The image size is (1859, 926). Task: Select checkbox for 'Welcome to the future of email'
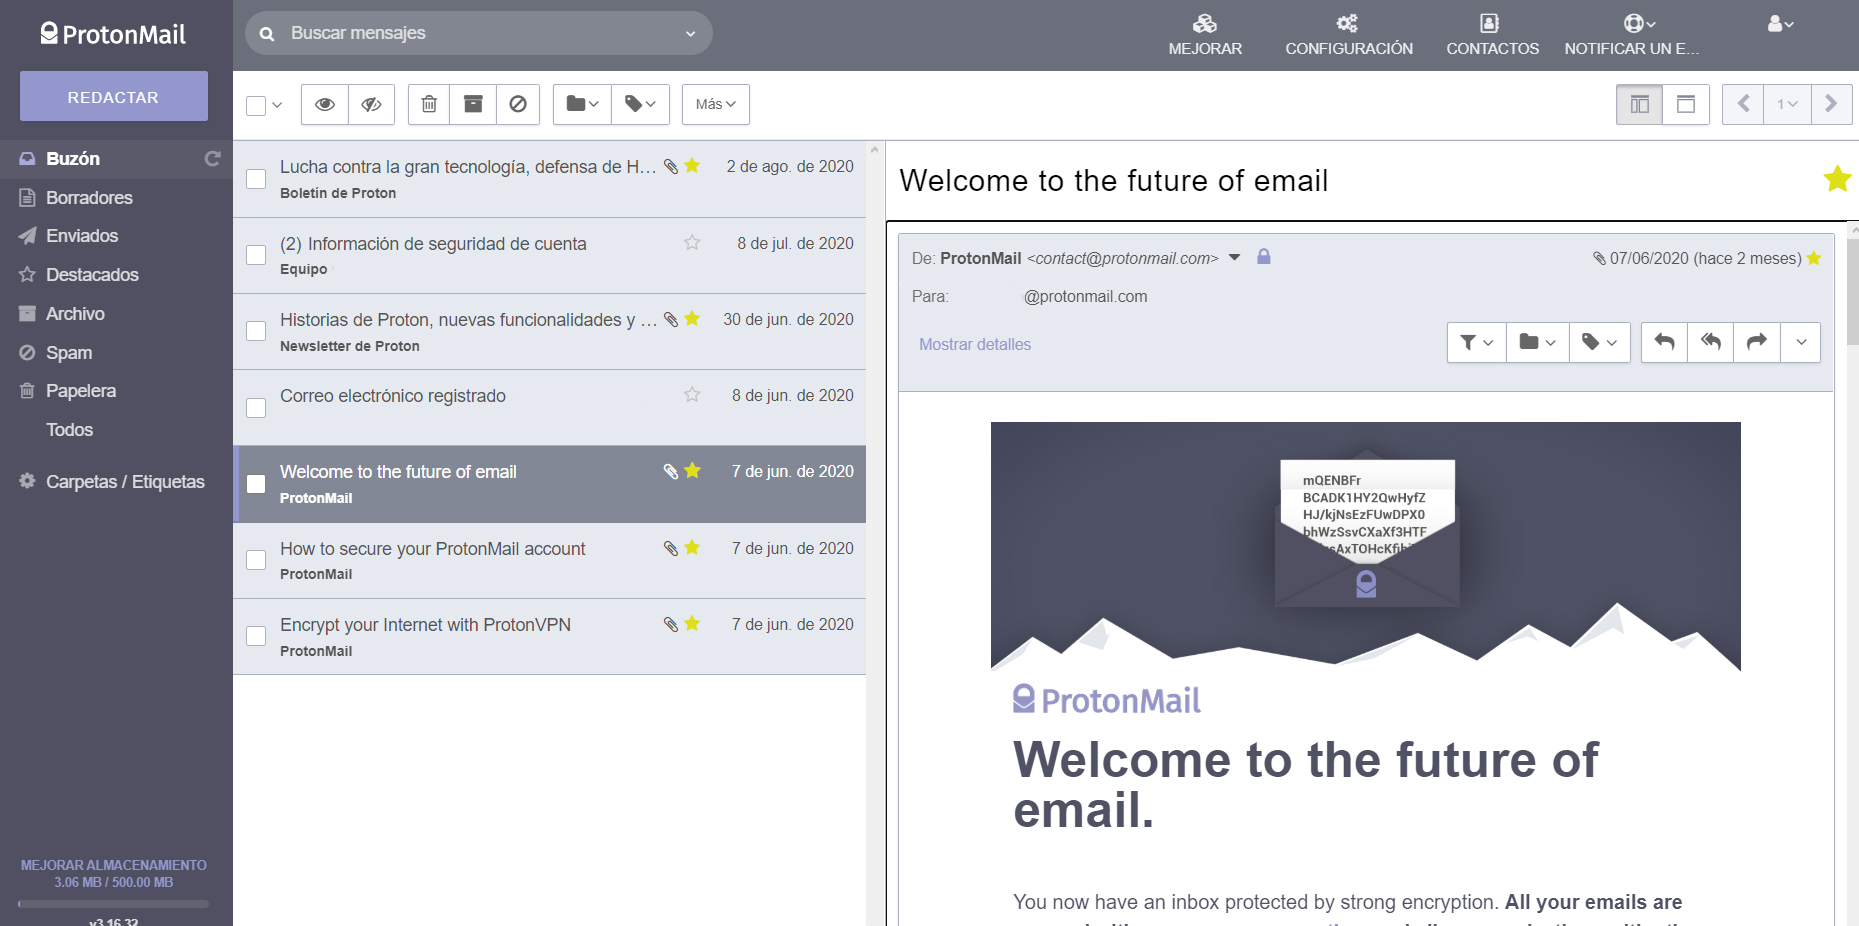click(256, 484)
